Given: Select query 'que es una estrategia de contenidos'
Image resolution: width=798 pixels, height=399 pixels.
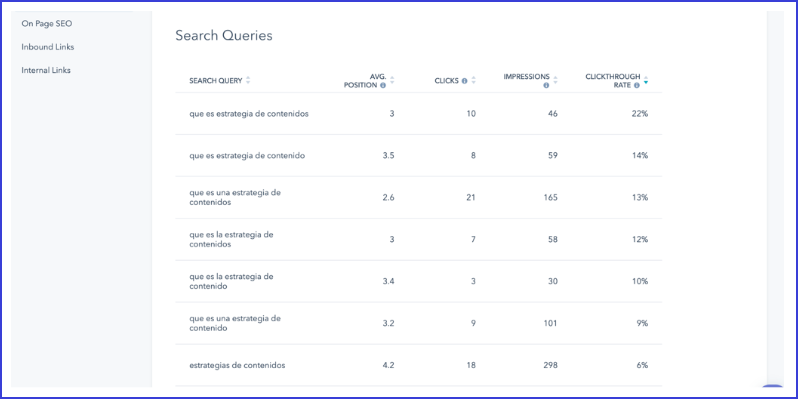Looking at the screenshot, I should 235,197.
